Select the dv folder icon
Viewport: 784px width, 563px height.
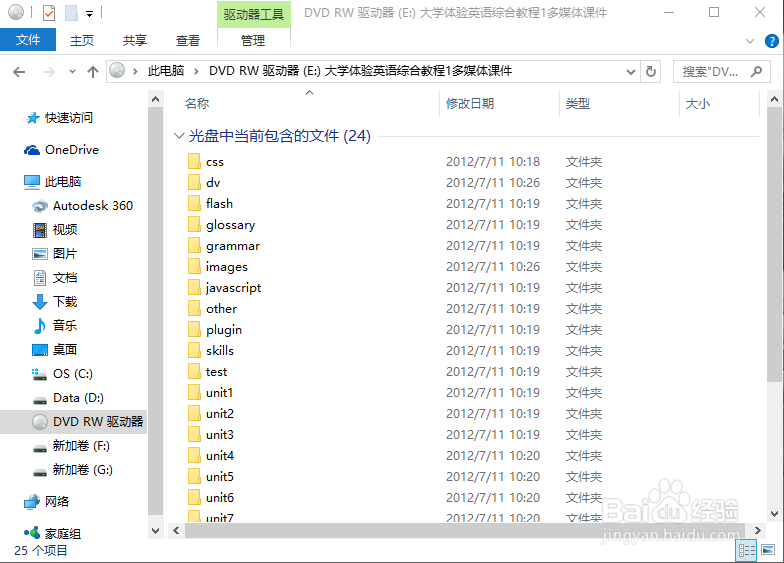point(194,182)
